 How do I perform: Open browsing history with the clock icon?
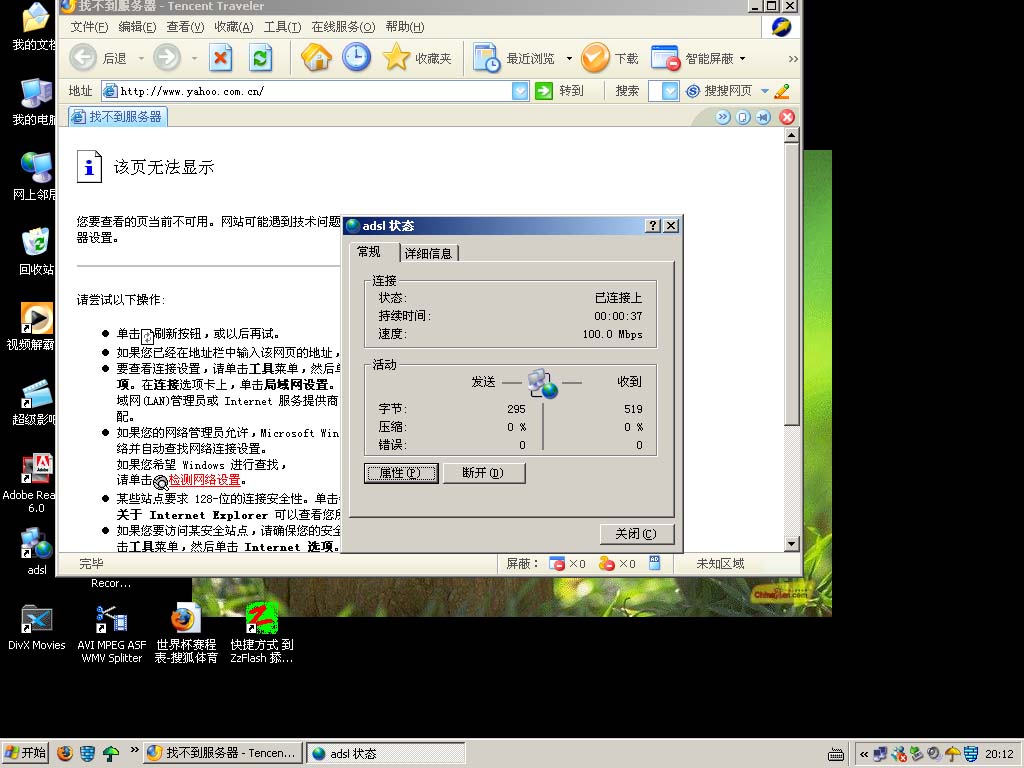tap(357, 57)
